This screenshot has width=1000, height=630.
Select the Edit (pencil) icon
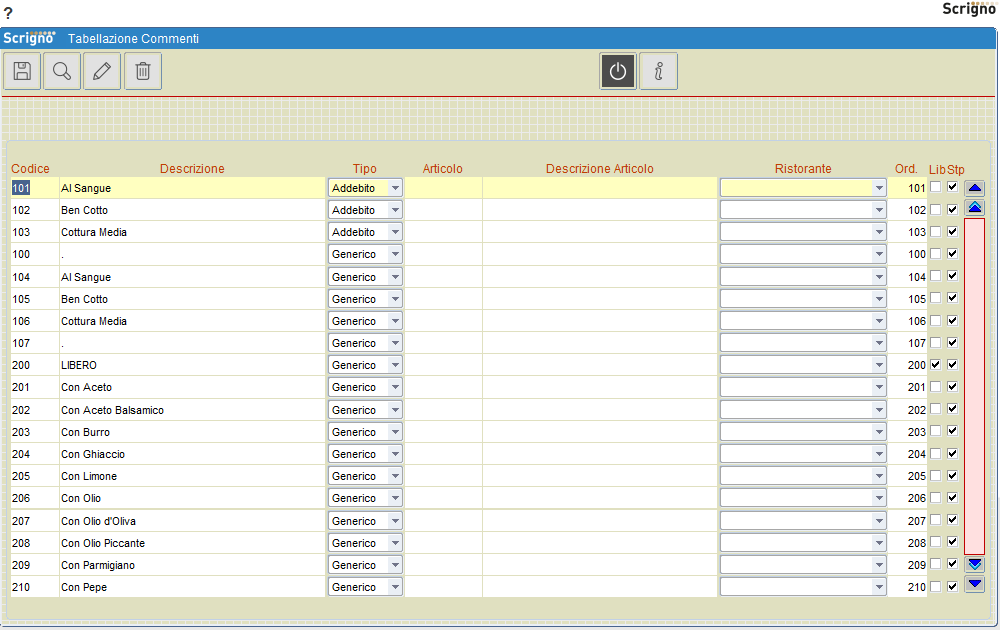pyautogui.click(x=101, y=70)
